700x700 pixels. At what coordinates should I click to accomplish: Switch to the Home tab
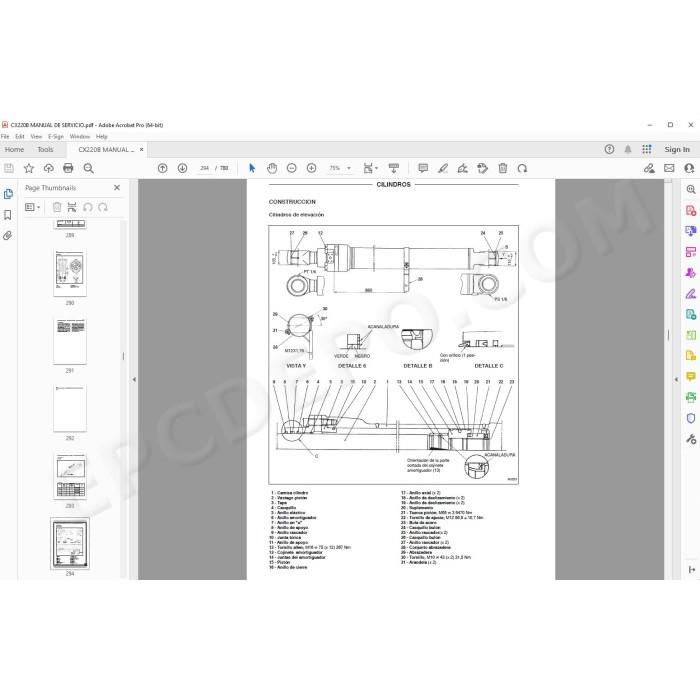pos(14,150)
